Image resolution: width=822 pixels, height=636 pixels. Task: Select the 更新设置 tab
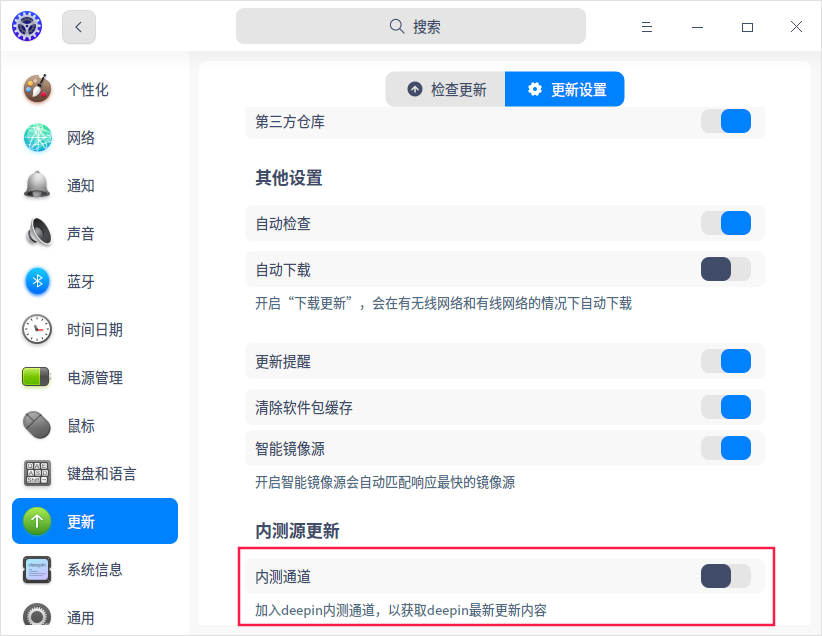(565, 88)
